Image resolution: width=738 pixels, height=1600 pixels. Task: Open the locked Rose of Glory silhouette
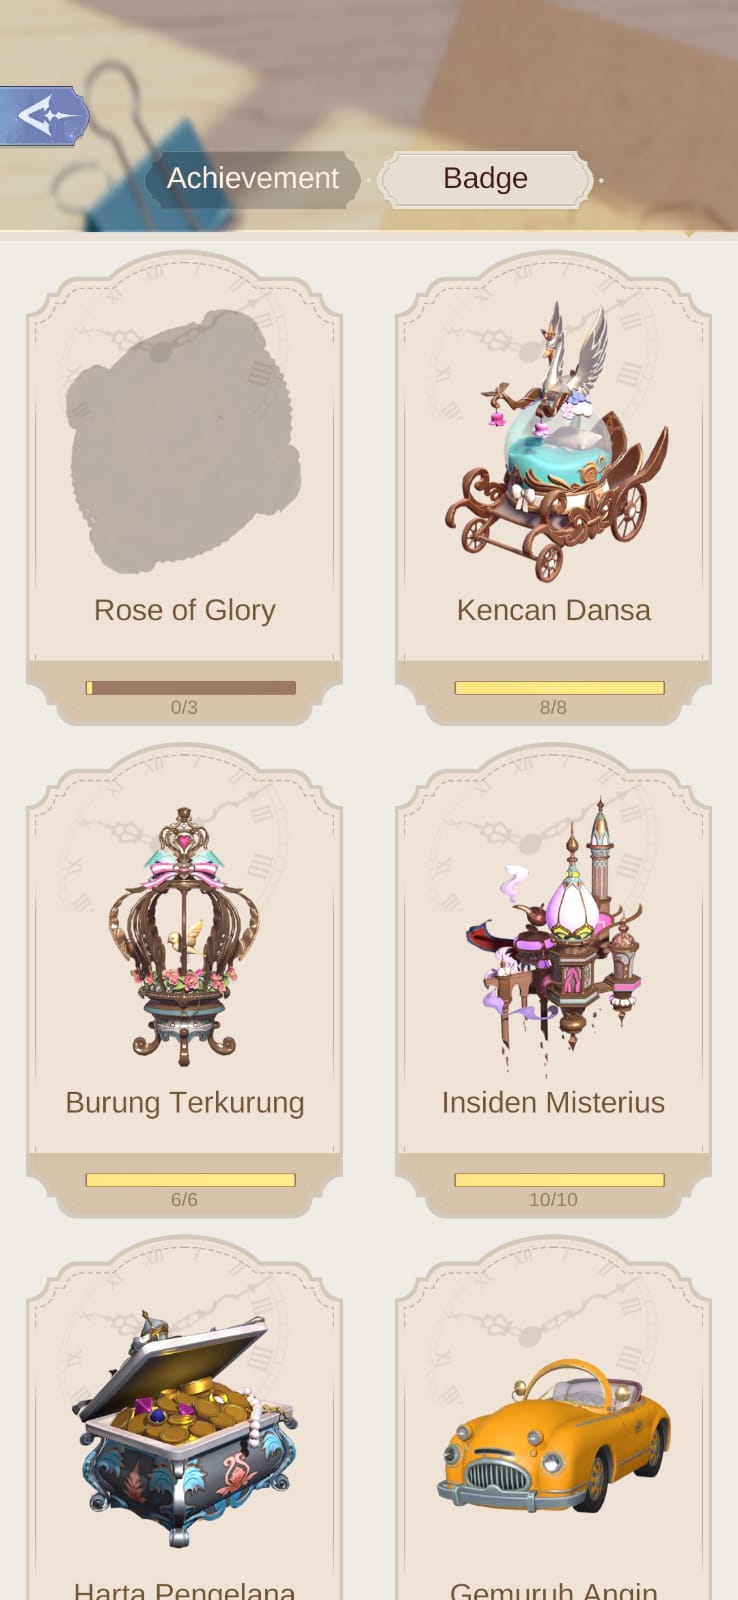(183, 441)
